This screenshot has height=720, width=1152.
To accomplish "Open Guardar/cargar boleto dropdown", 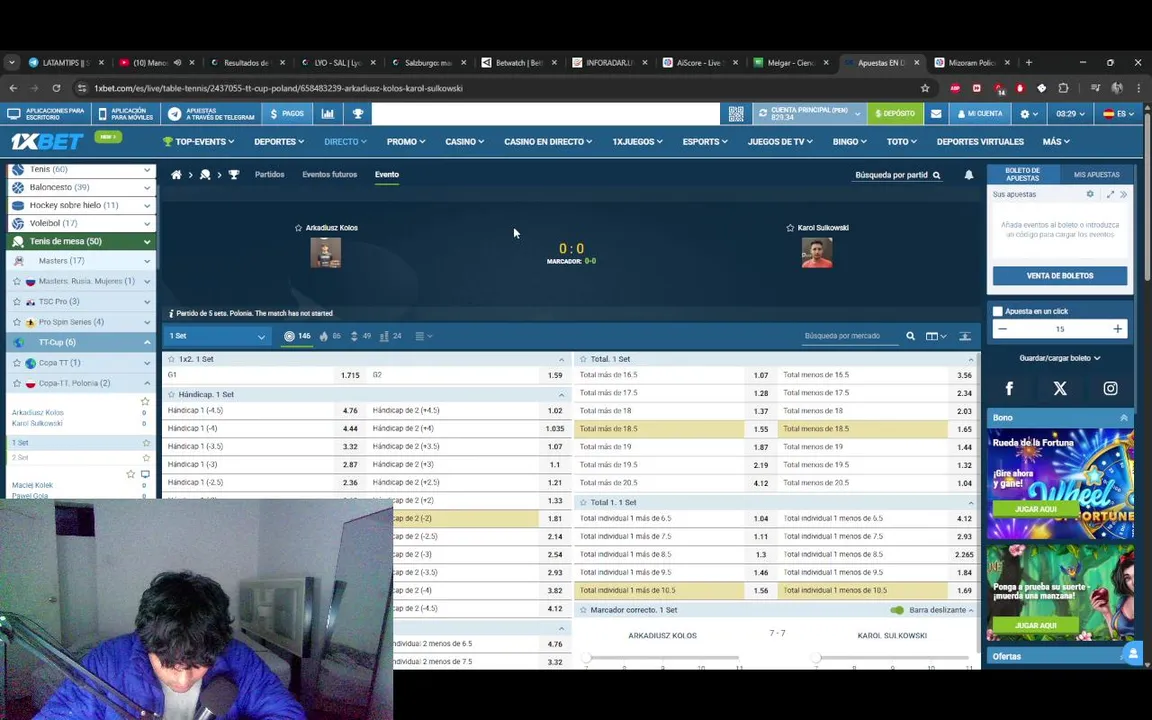I will [x=1059, y=358].
